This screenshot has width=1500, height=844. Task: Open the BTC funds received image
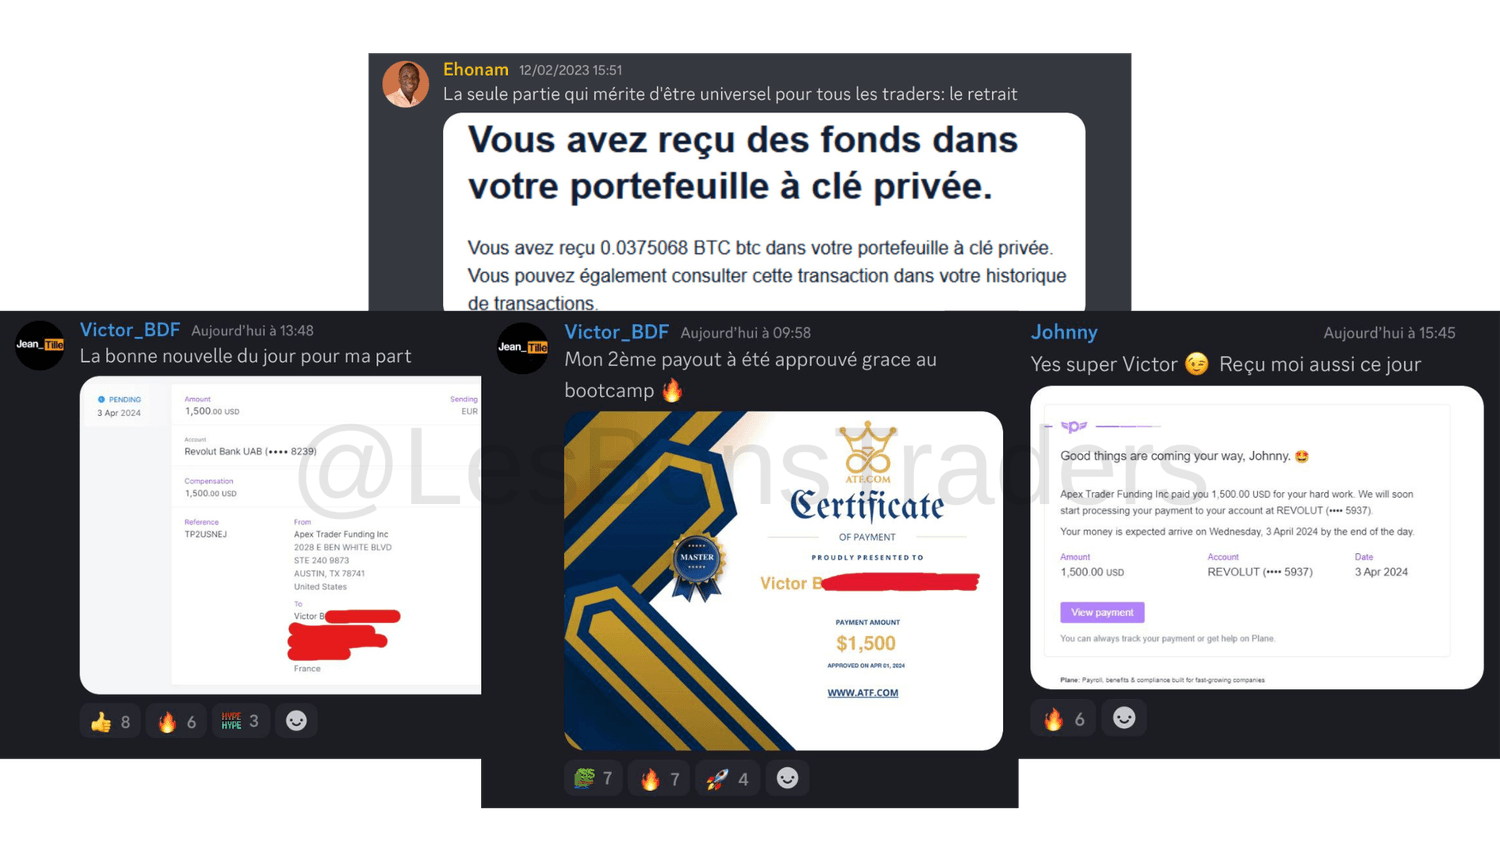point(764,212)
